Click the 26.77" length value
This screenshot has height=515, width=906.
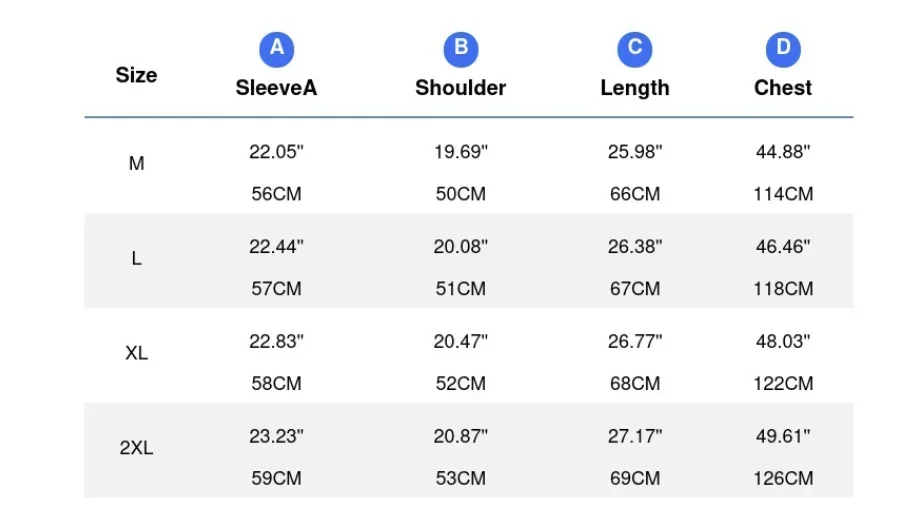(634, 342)
